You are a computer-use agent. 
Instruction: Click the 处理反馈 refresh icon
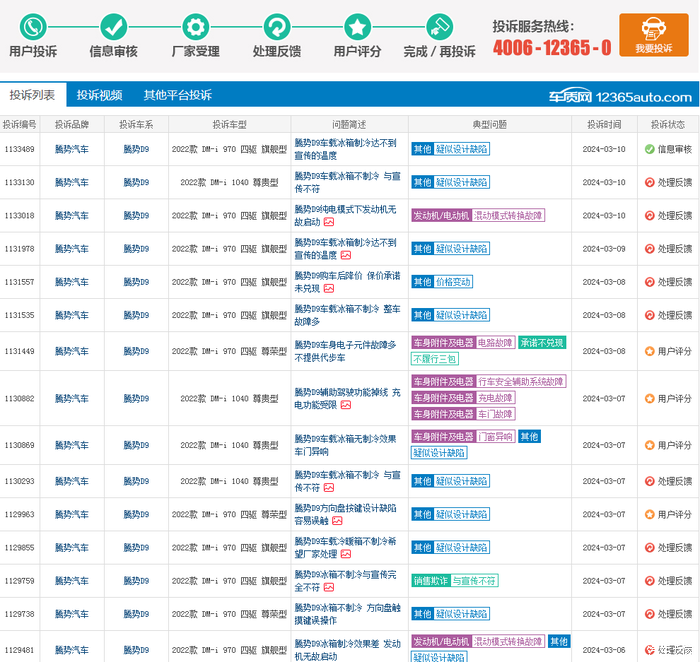click(276, 27)
